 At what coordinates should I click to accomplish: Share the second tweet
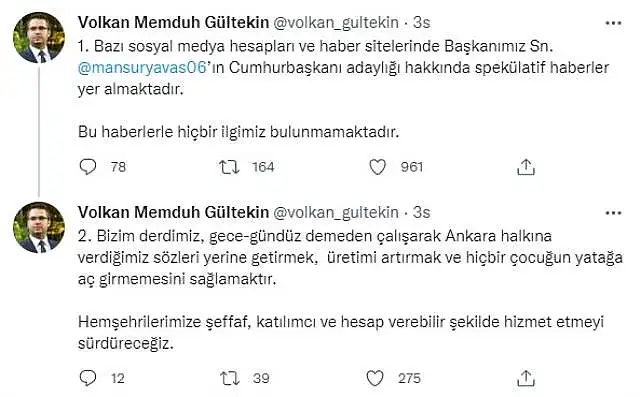526,378
